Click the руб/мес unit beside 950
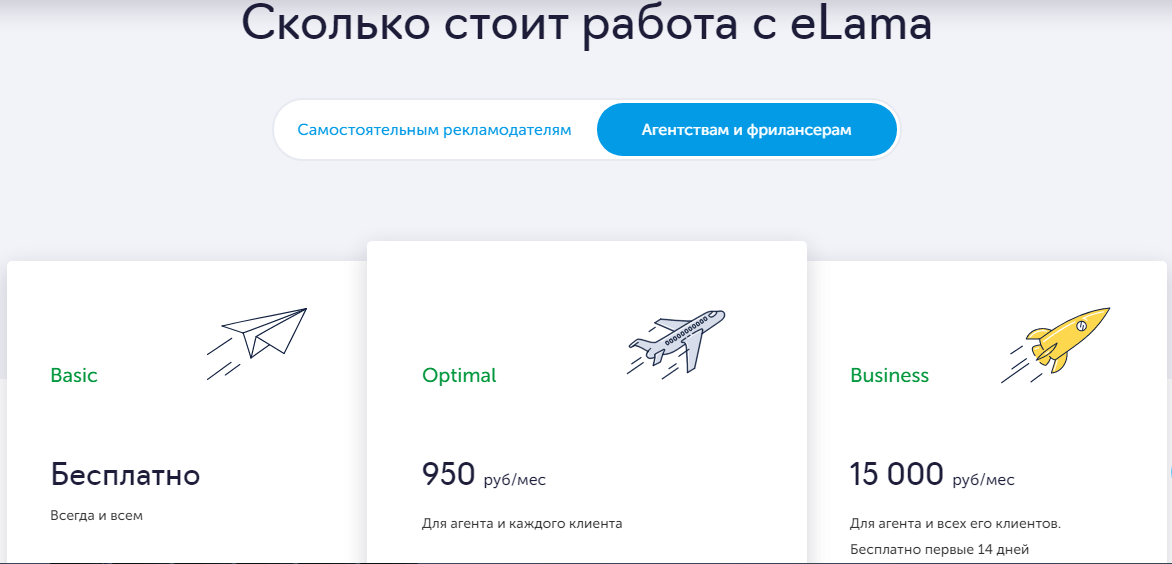The image size is (1172, 564). click(515, 480)
